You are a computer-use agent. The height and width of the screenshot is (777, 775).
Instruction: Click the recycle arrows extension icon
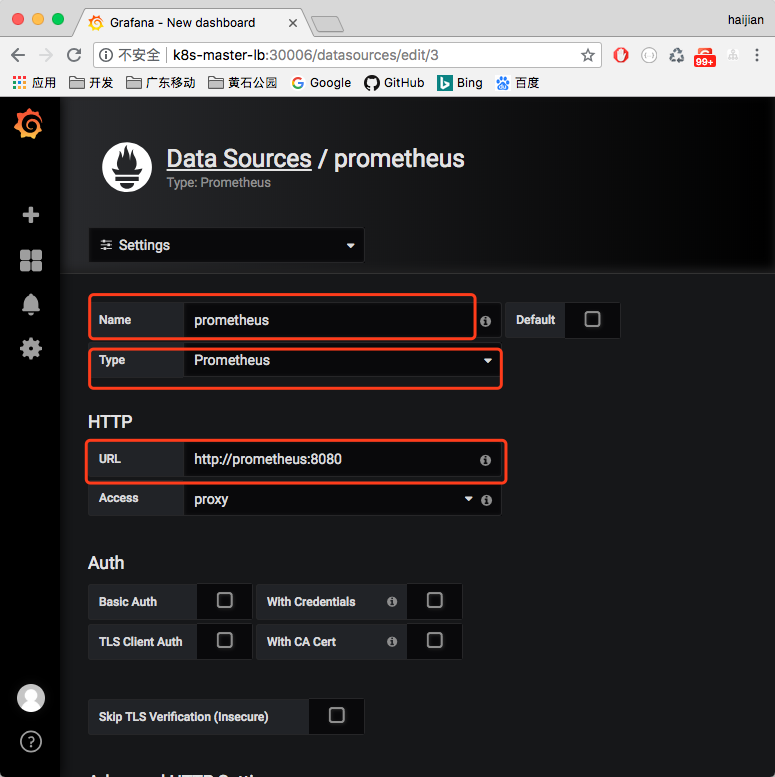(676, 55)
